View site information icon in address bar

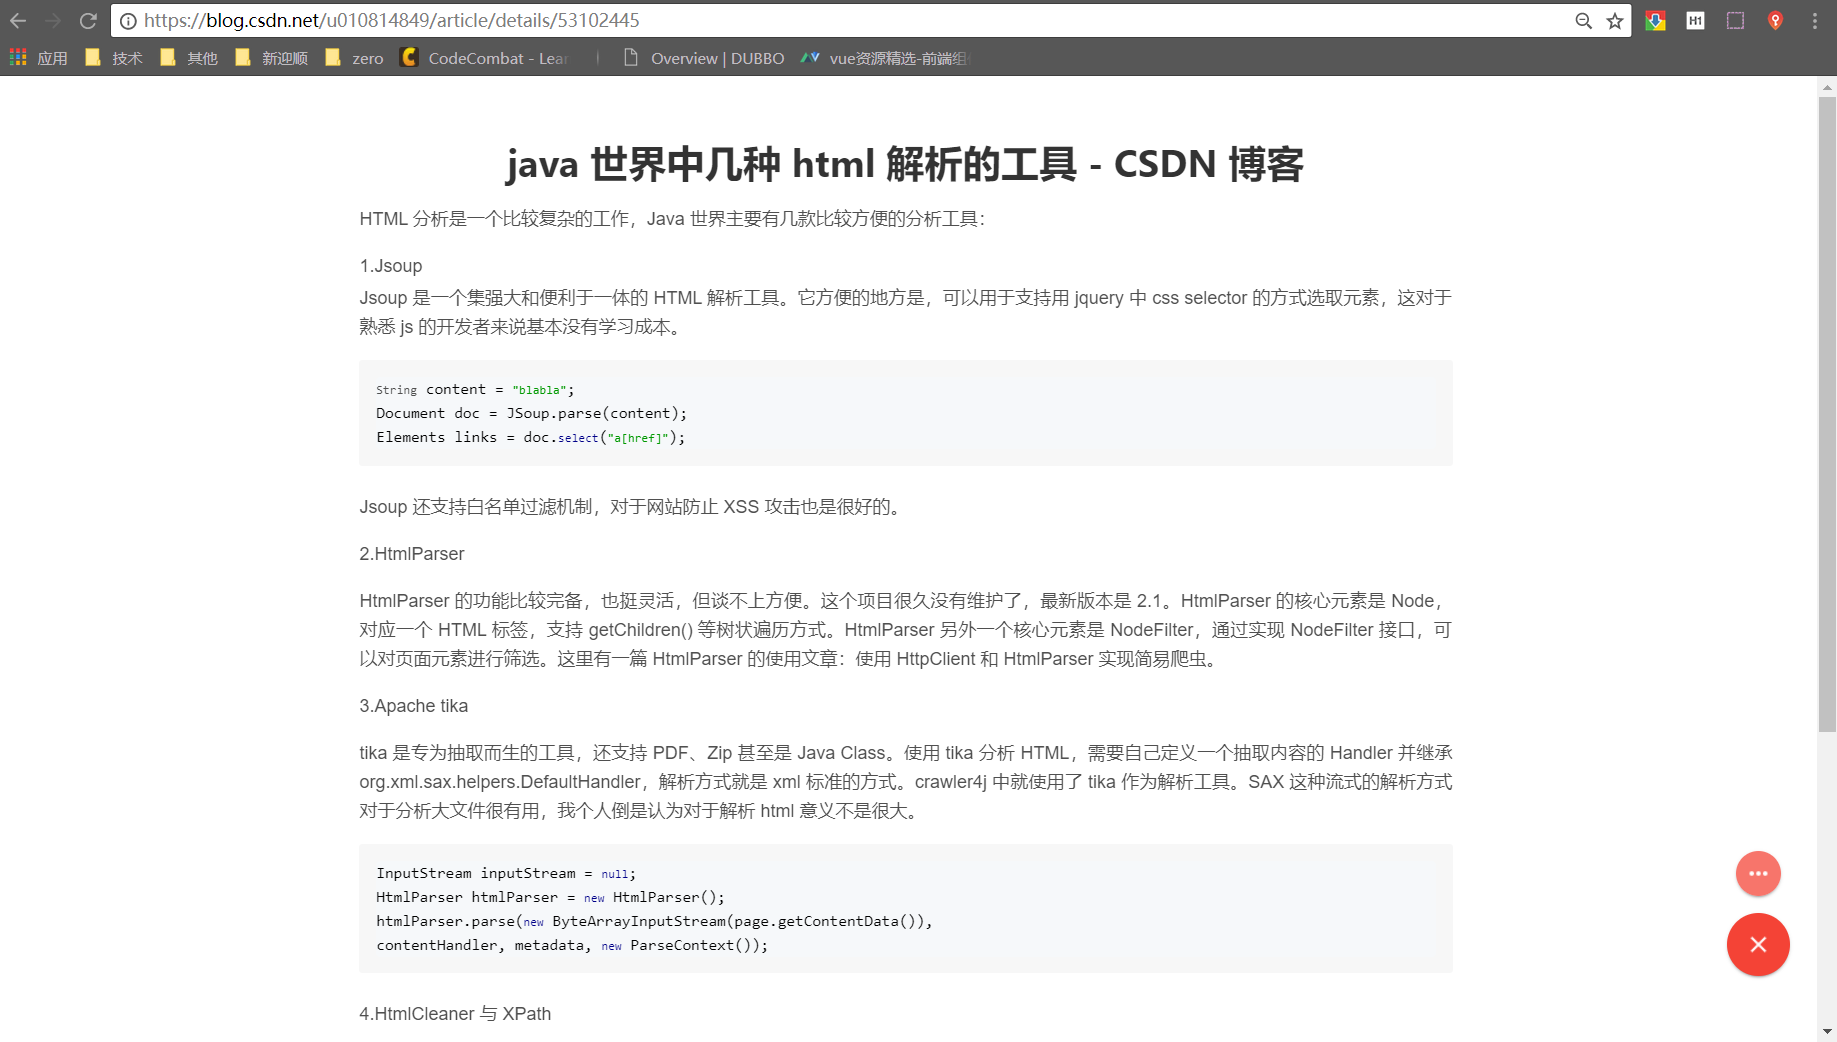click(128, 21)
